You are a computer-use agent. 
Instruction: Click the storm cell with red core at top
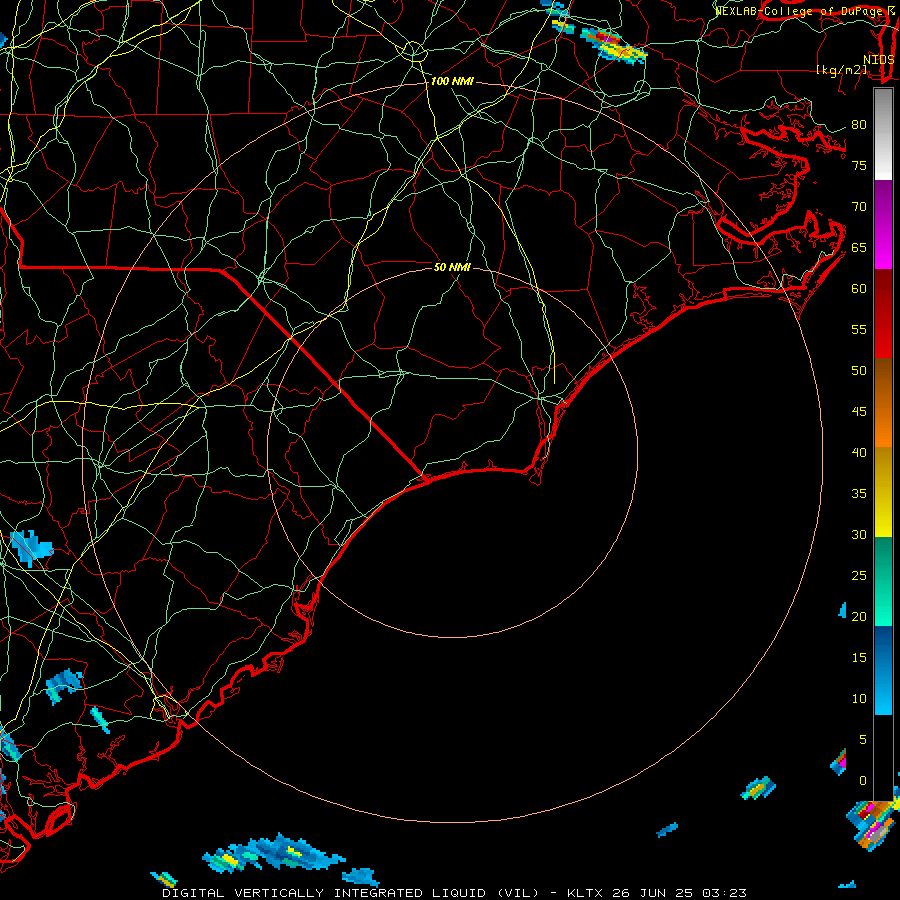(x=614, y=45)
